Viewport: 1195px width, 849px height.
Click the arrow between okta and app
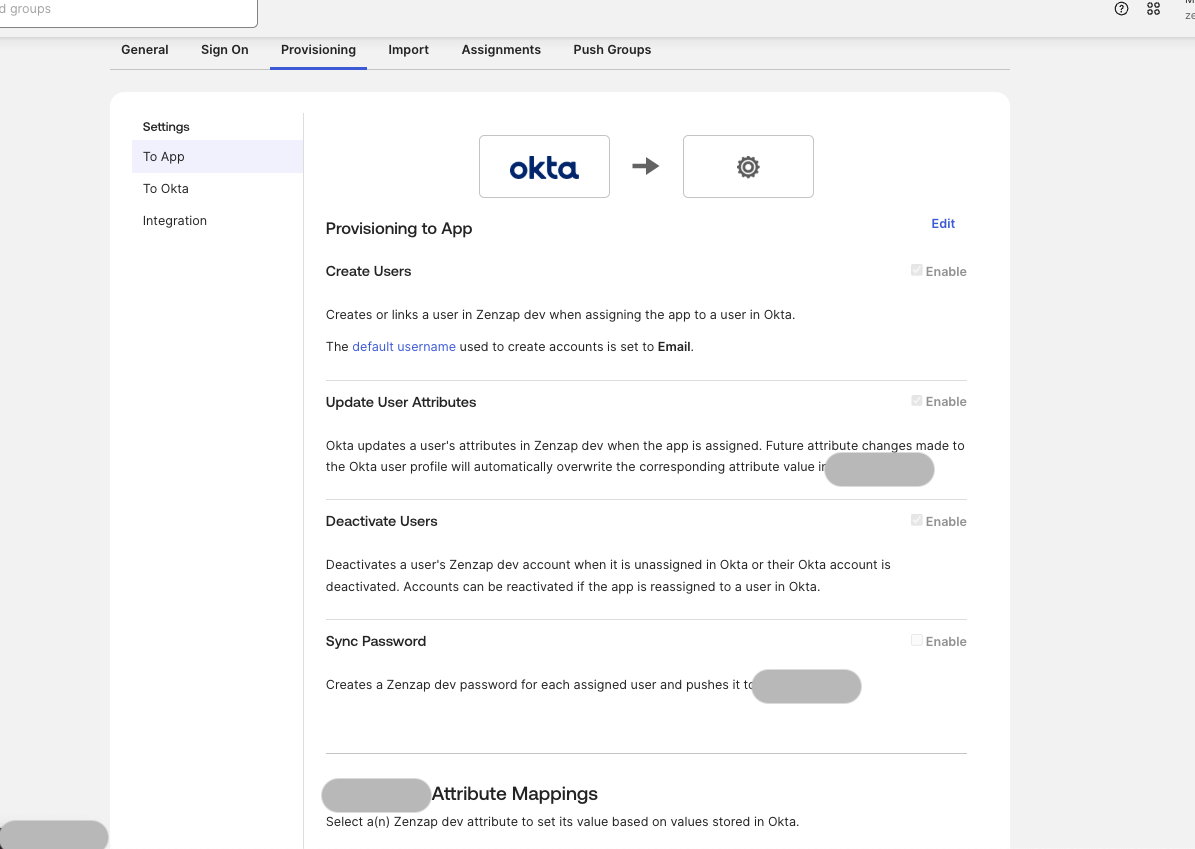point(646,166)
